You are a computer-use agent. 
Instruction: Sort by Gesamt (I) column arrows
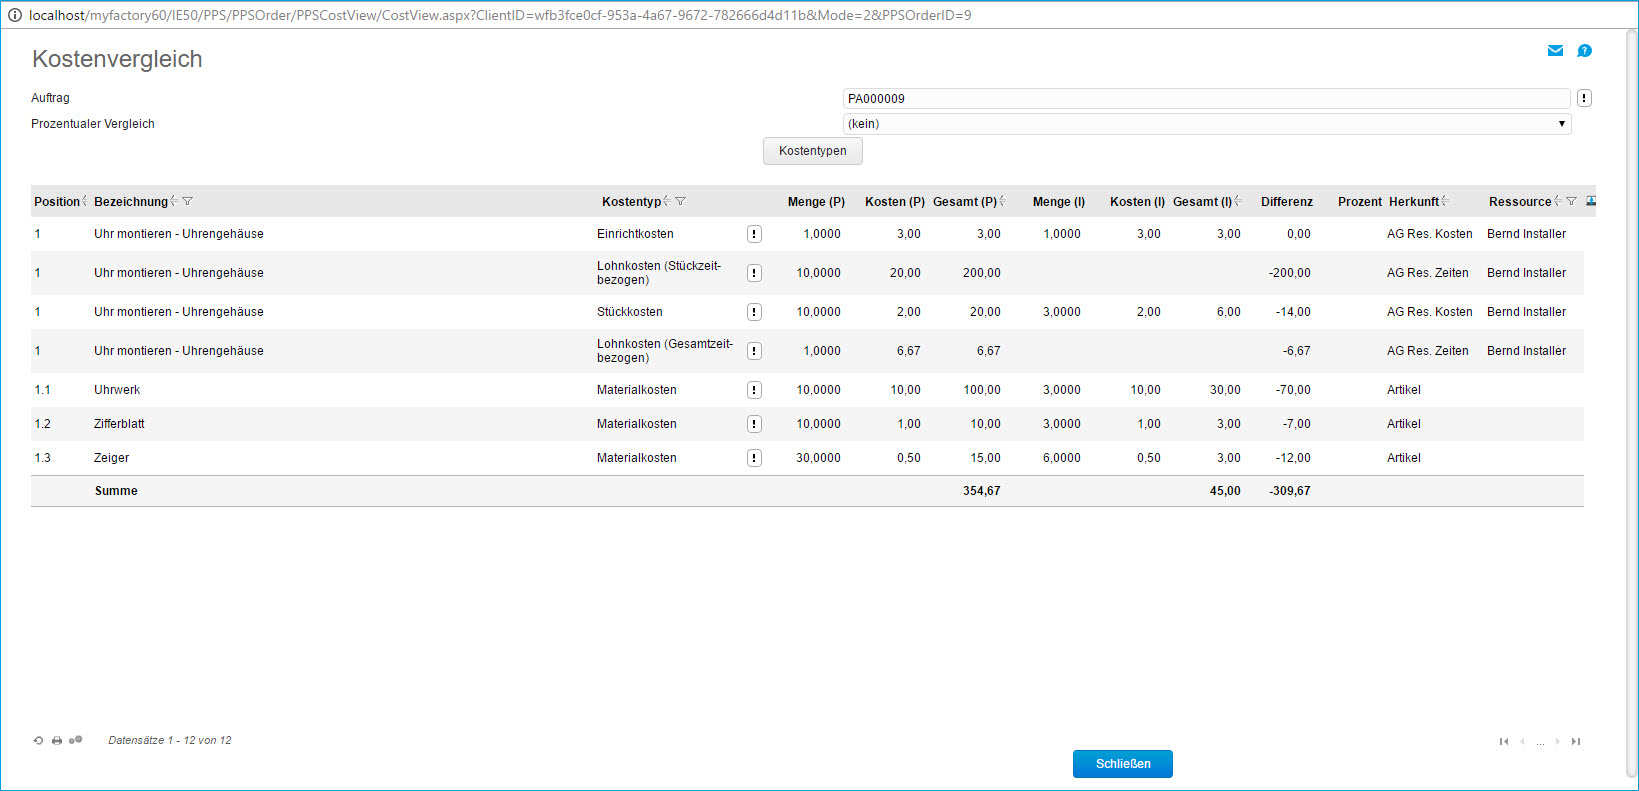point(1237,201)
